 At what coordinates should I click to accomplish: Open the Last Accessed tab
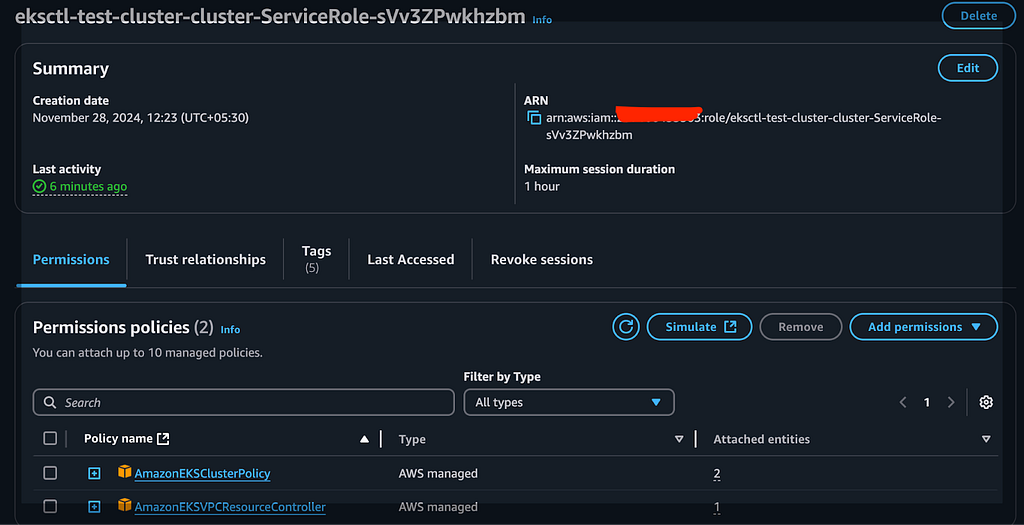tap(411, 259)
